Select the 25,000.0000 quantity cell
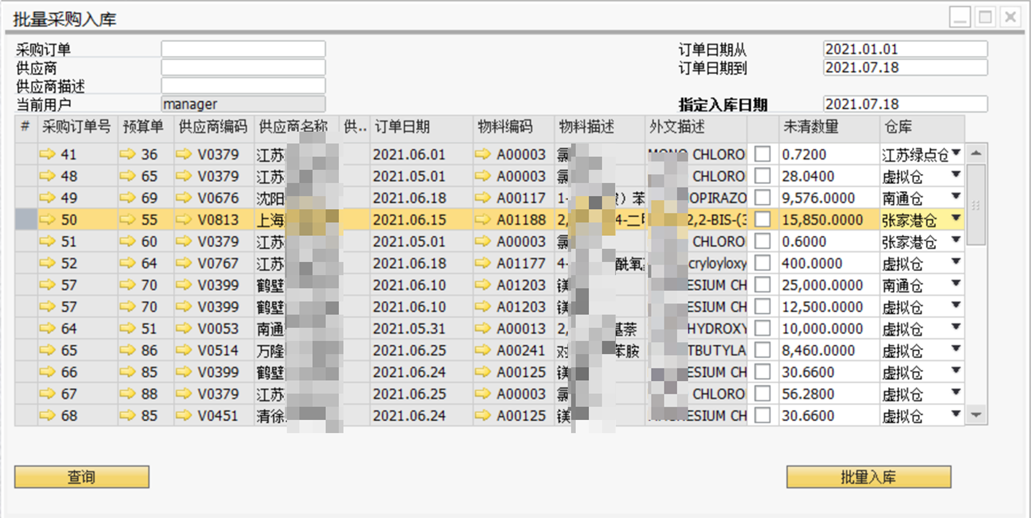Image resolution: width=1031 pixels, height=518 pixels. click(x=829, y=285)
